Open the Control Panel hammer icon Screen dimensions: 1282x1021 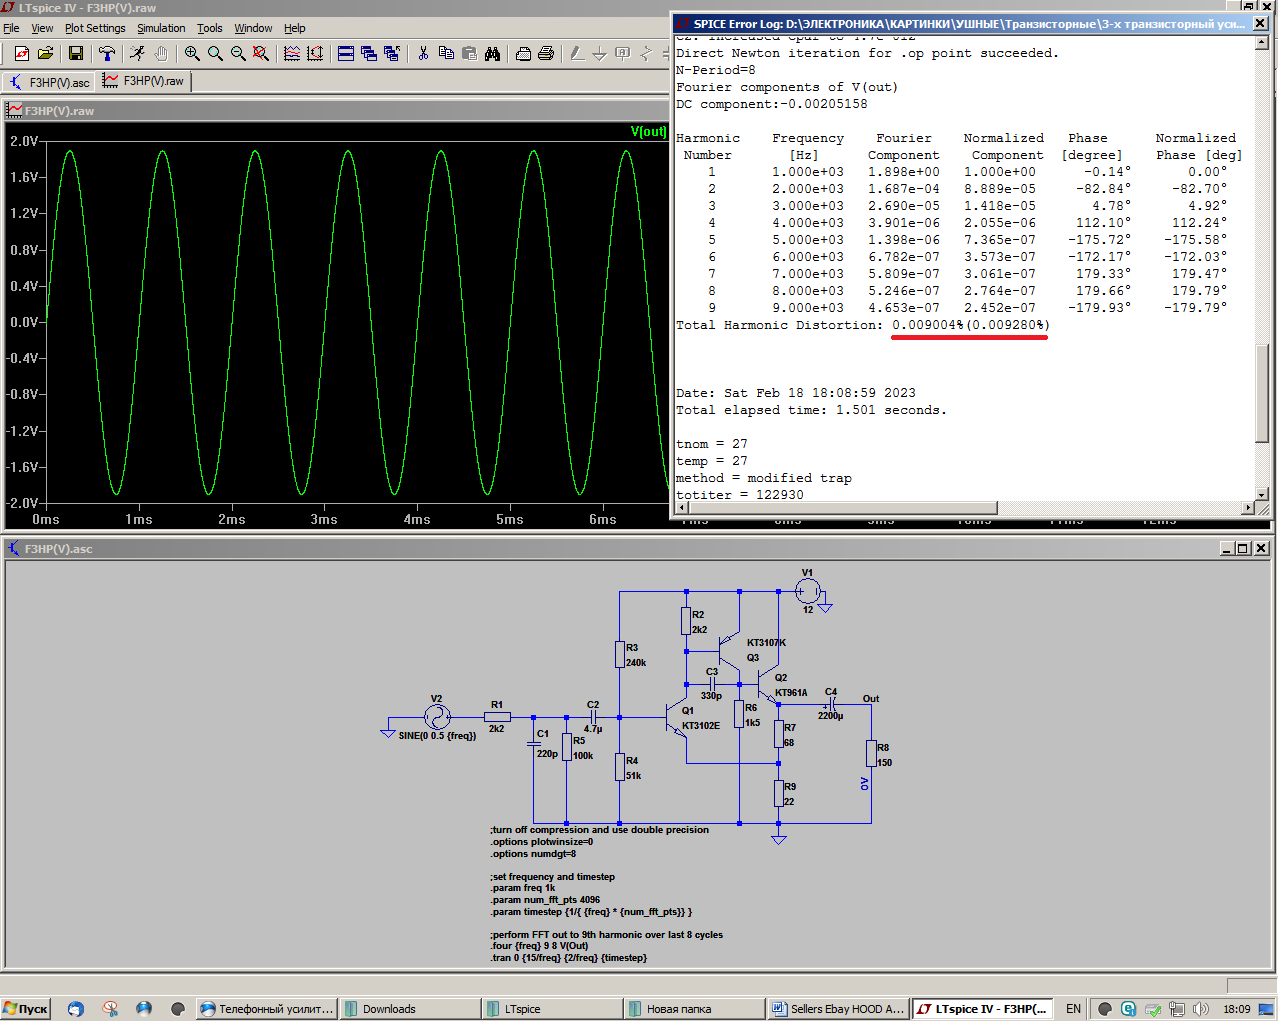(x=107, y=54)
